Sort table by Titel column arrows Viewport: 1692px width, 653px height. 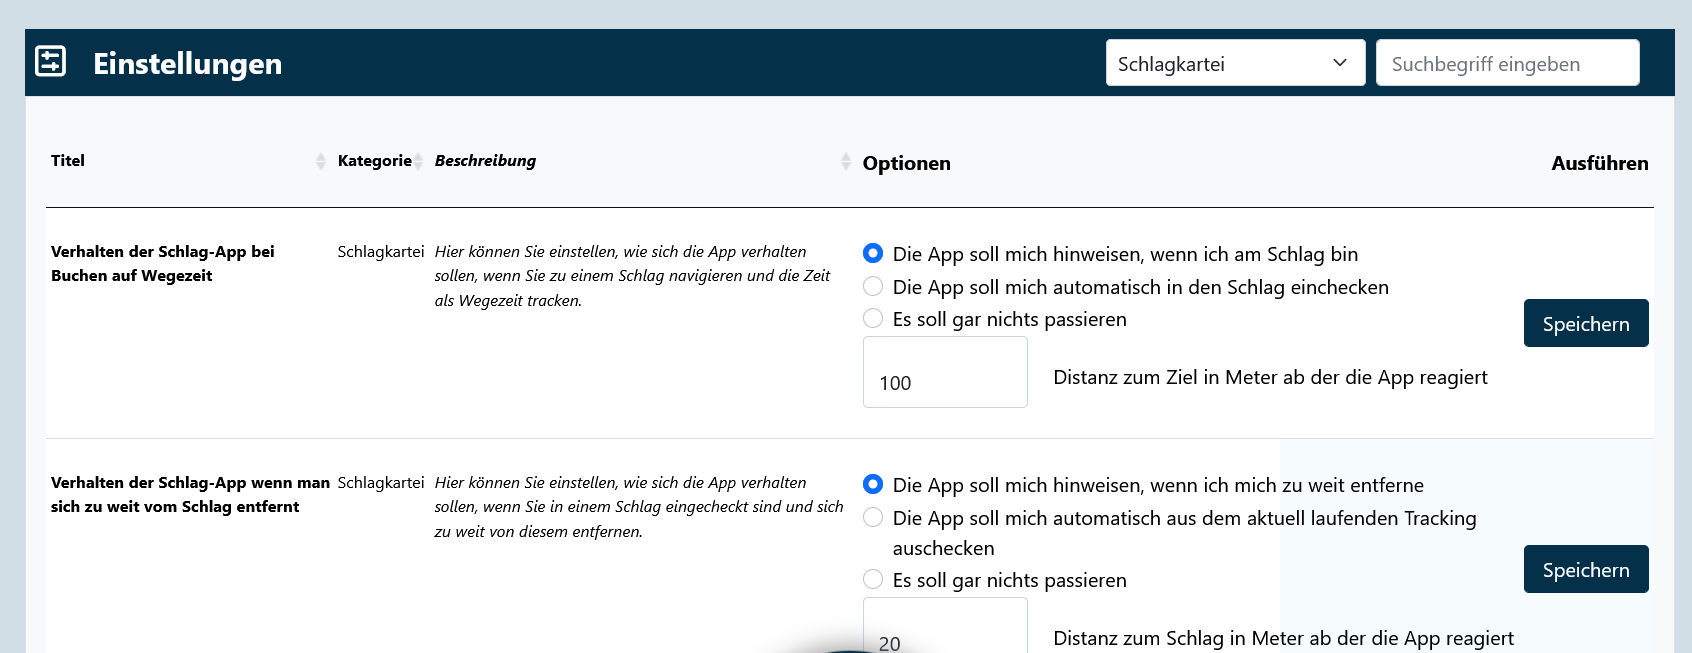(x=320, y=161)
